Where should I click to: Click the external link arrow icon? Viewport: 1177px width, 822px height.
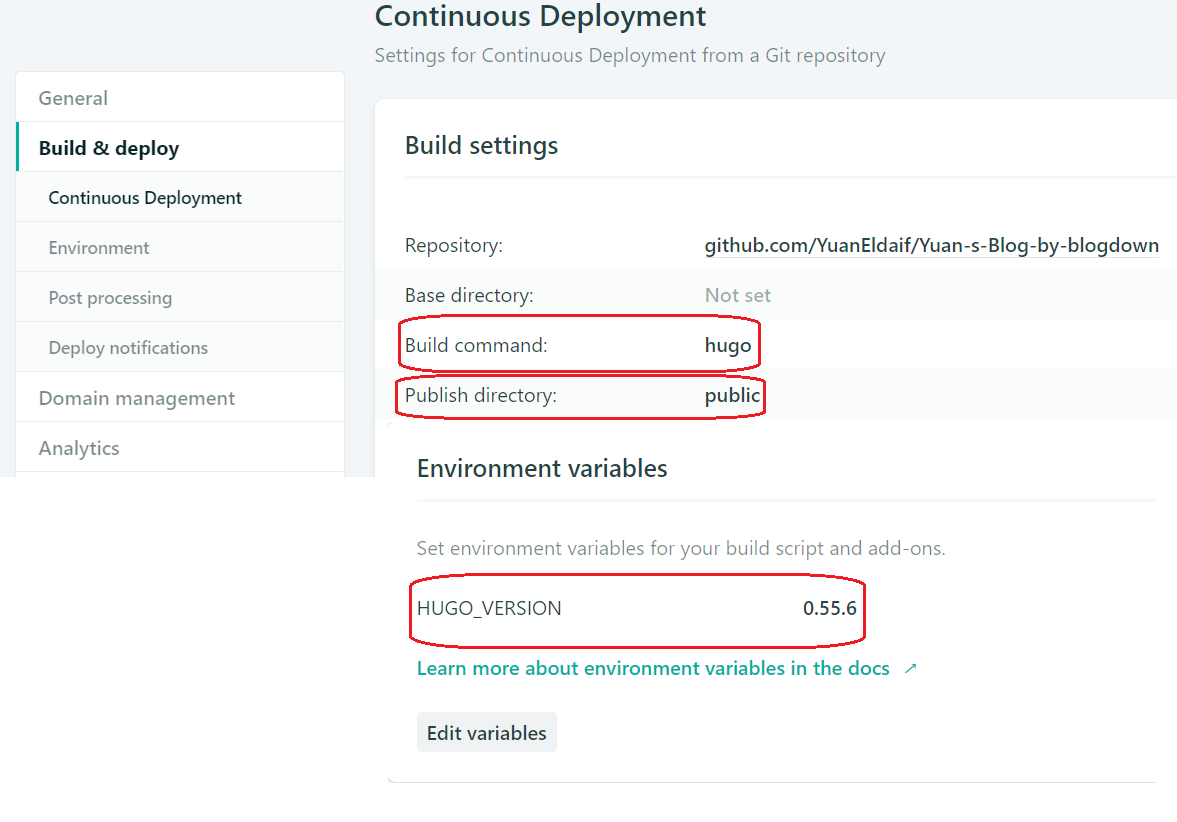pos(910,669)
